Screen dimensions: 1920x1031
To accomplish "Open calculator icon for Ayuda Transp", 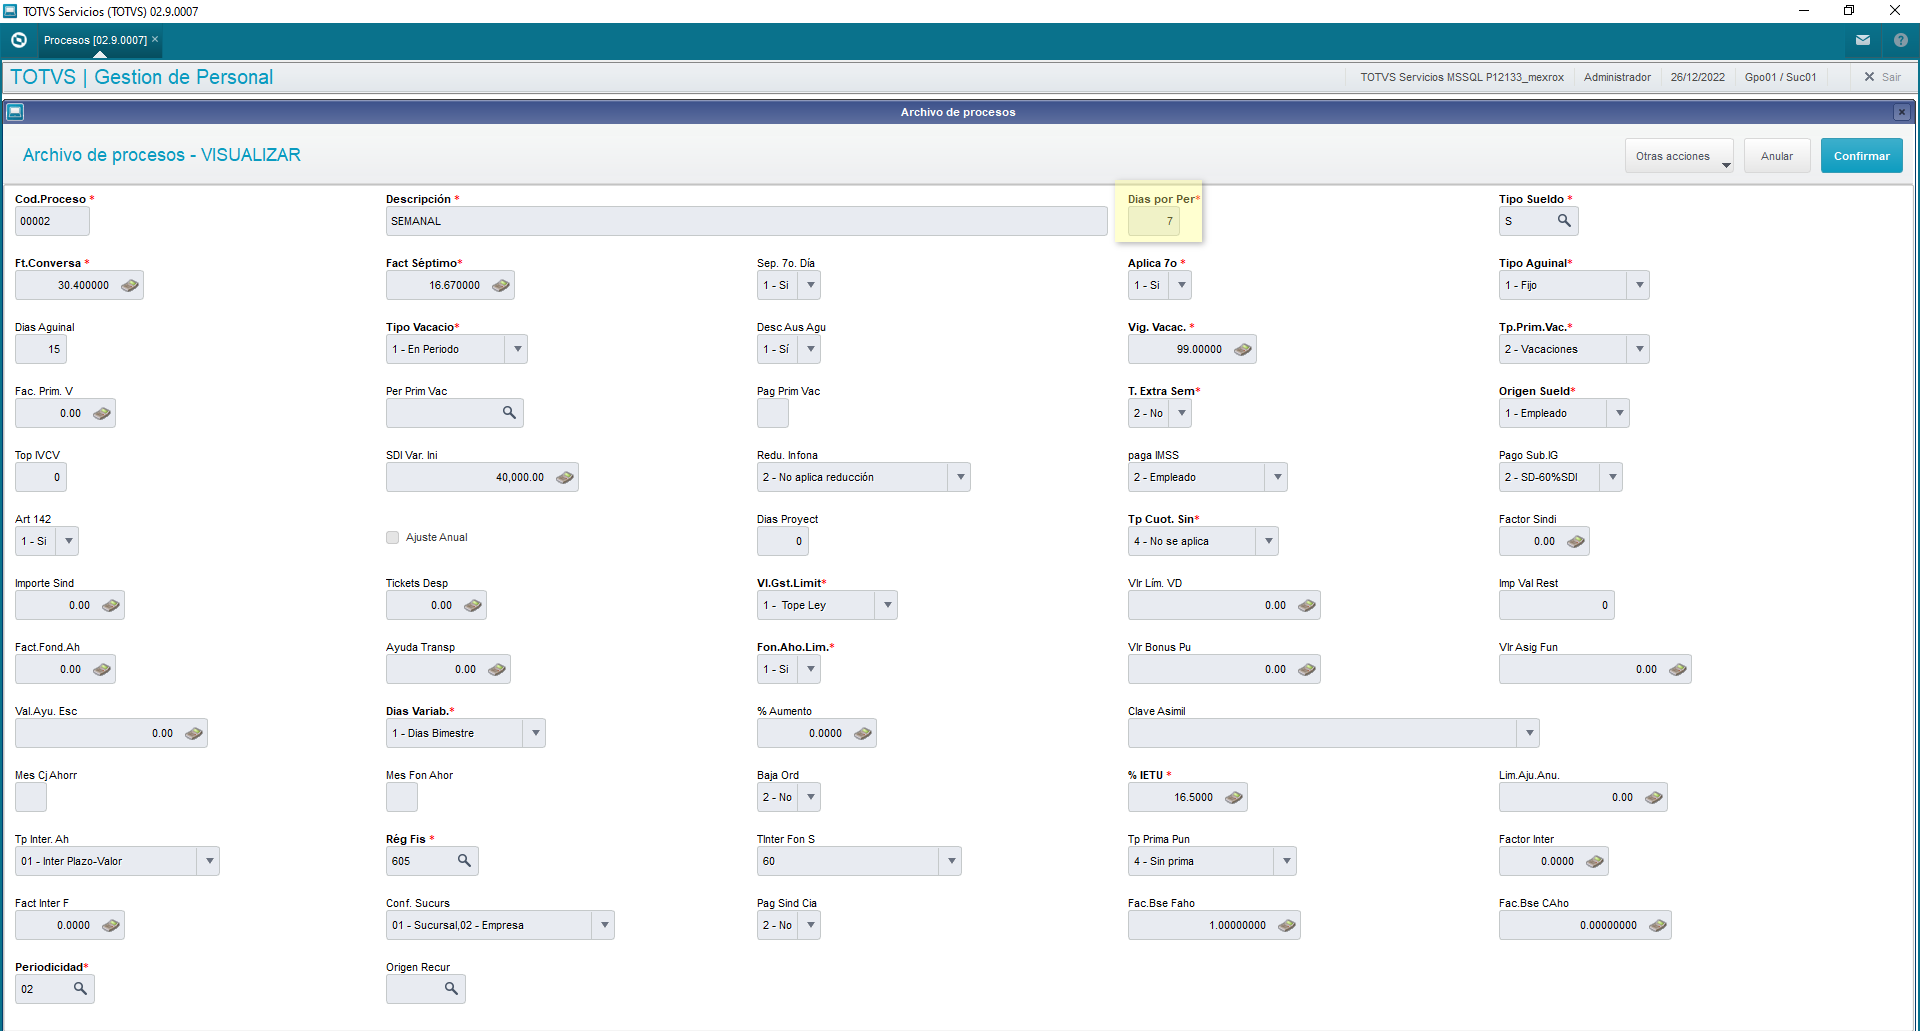I will coord(497,670).
